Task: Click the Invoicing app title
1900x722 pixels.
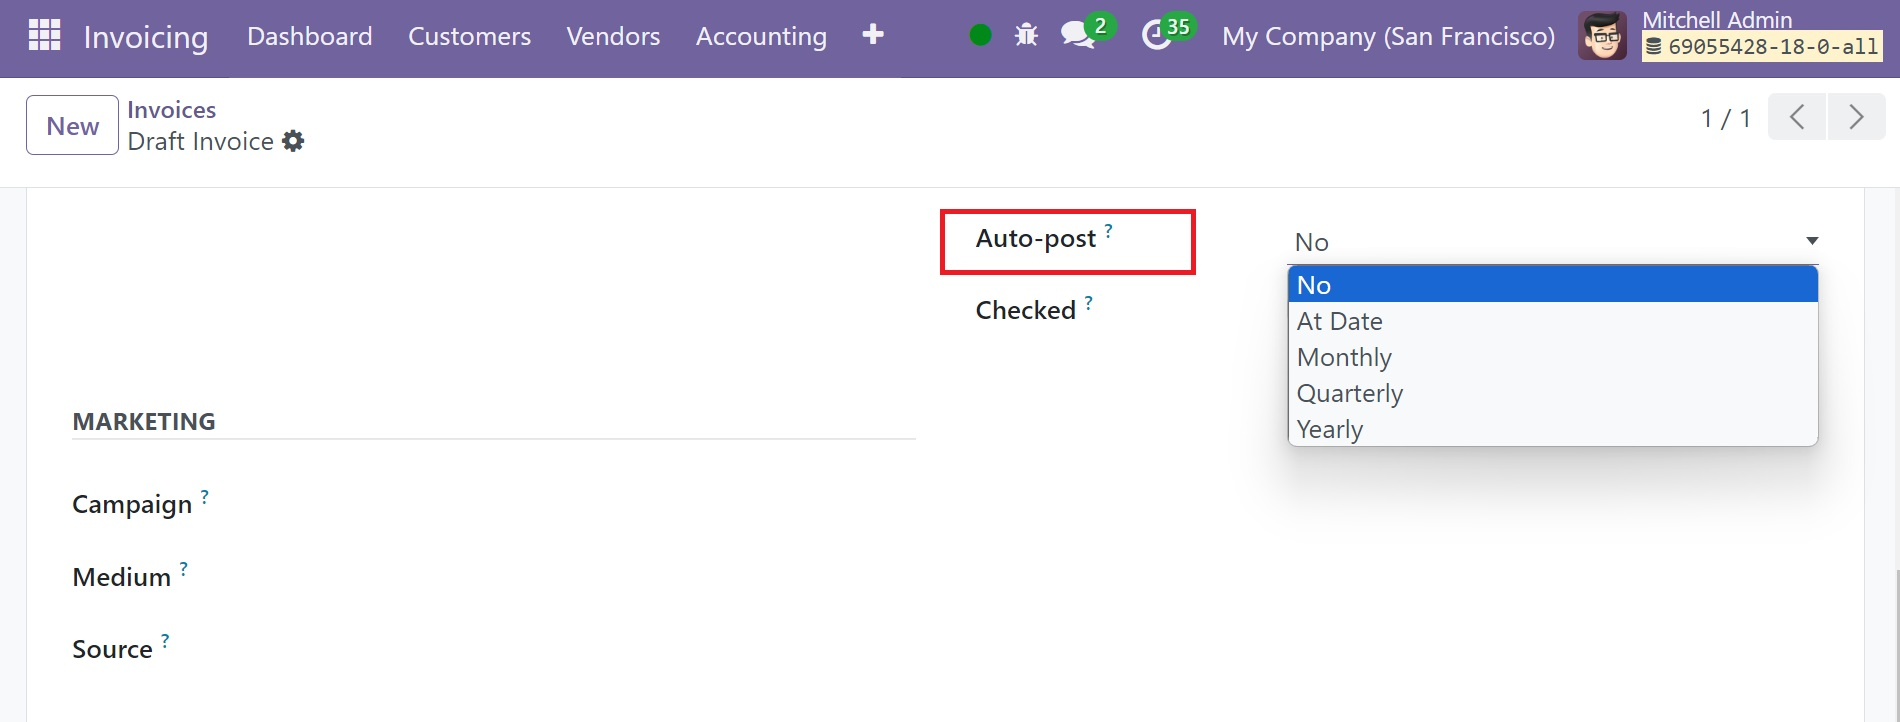Action: [146, 37]
